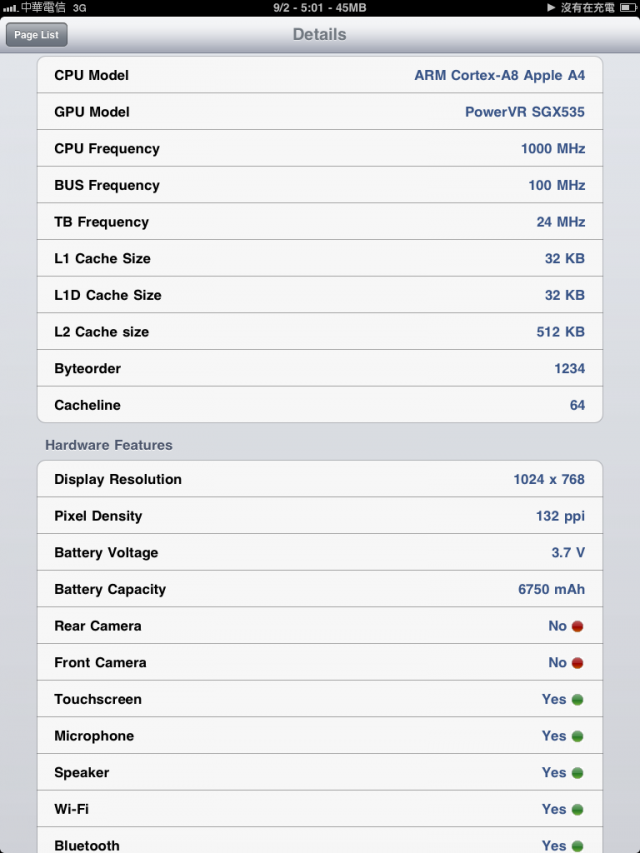640x854 pixels.
Task: Tap the CPU Frequency 1000 MHz value
Action: tap(553, 149)
